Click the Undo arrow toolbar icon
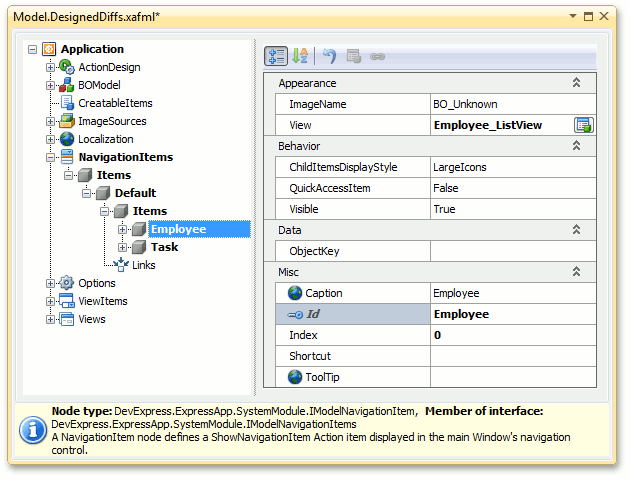 [329, 56]
